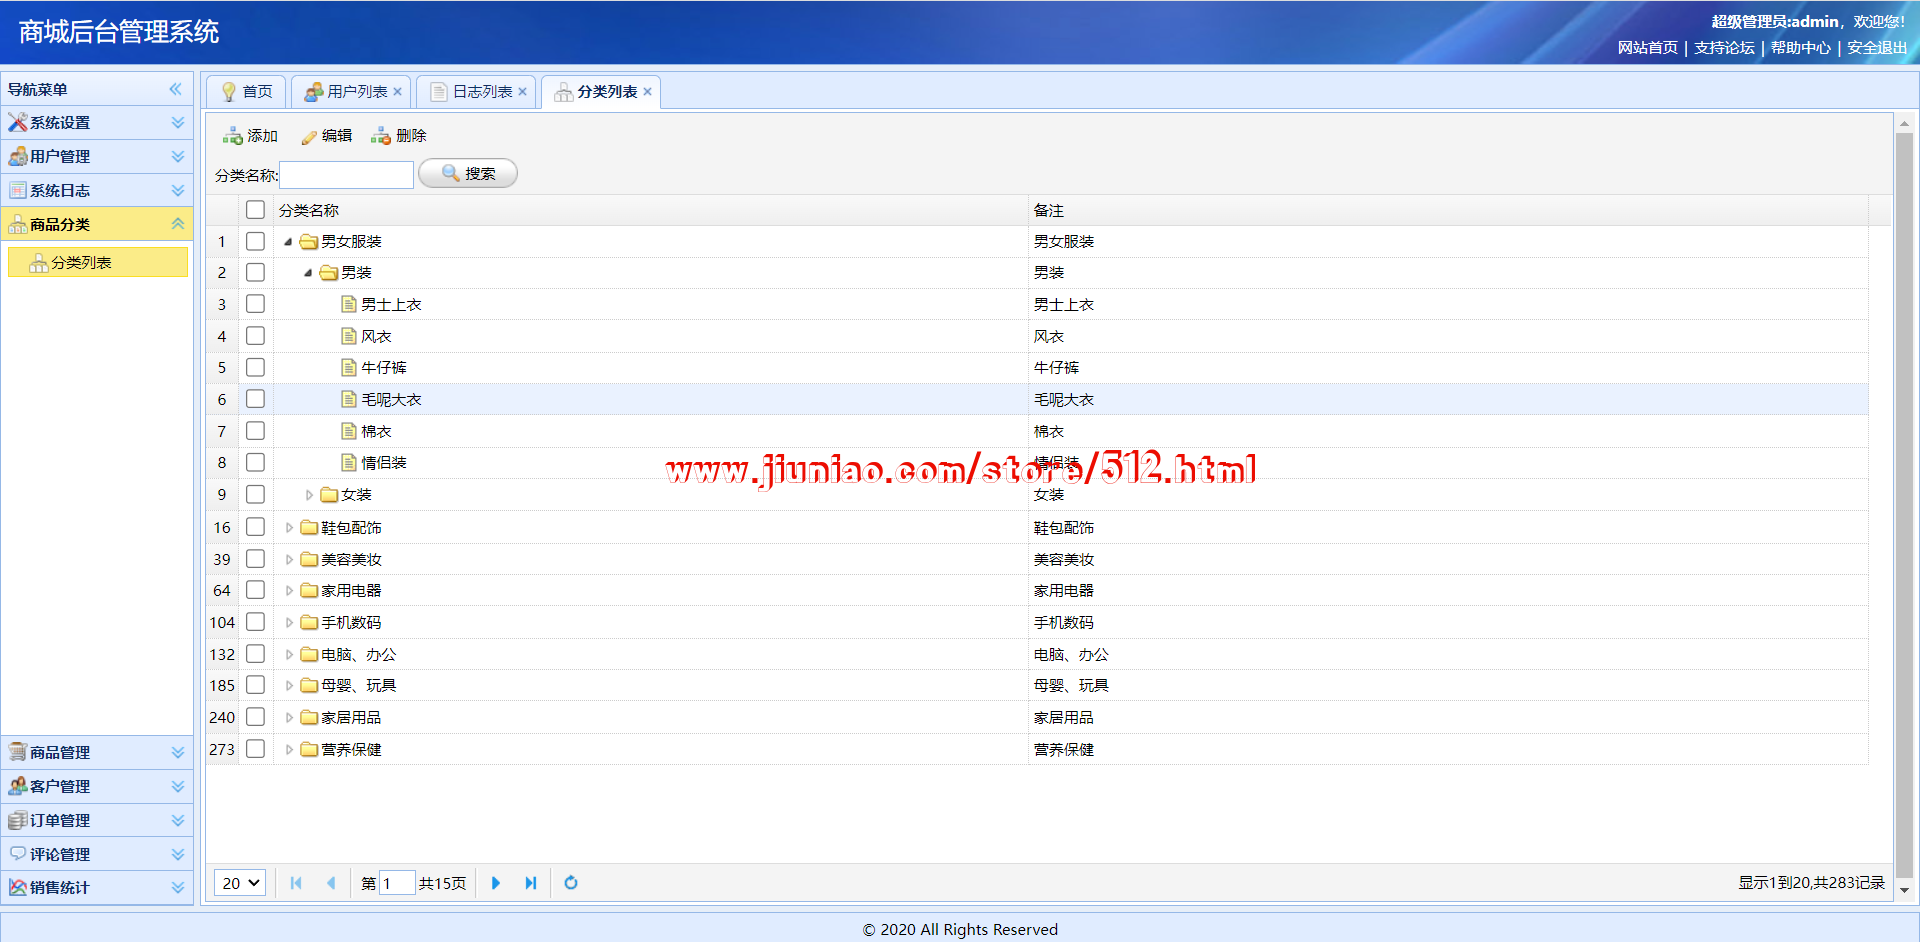Click the 删除 (delete) toolbar icon
The image size is (1920, 942).
(381, 136)
